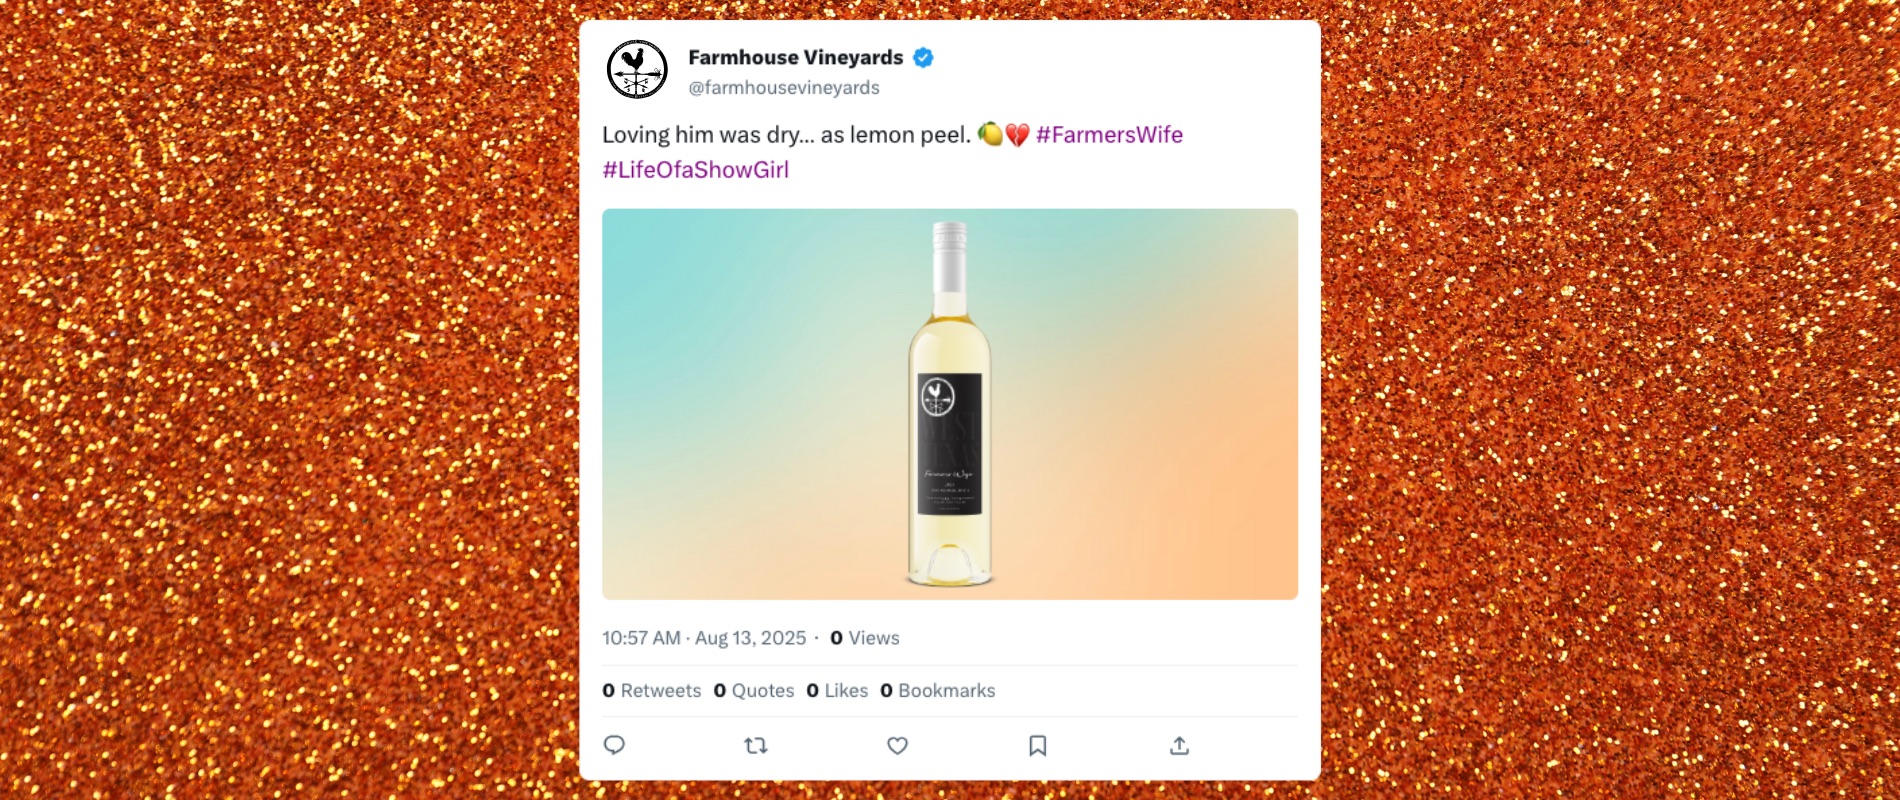The image size is (1900, 800).
Task: Open the #LifeOfaShowGirl hashtag
Action: point(695,170)
